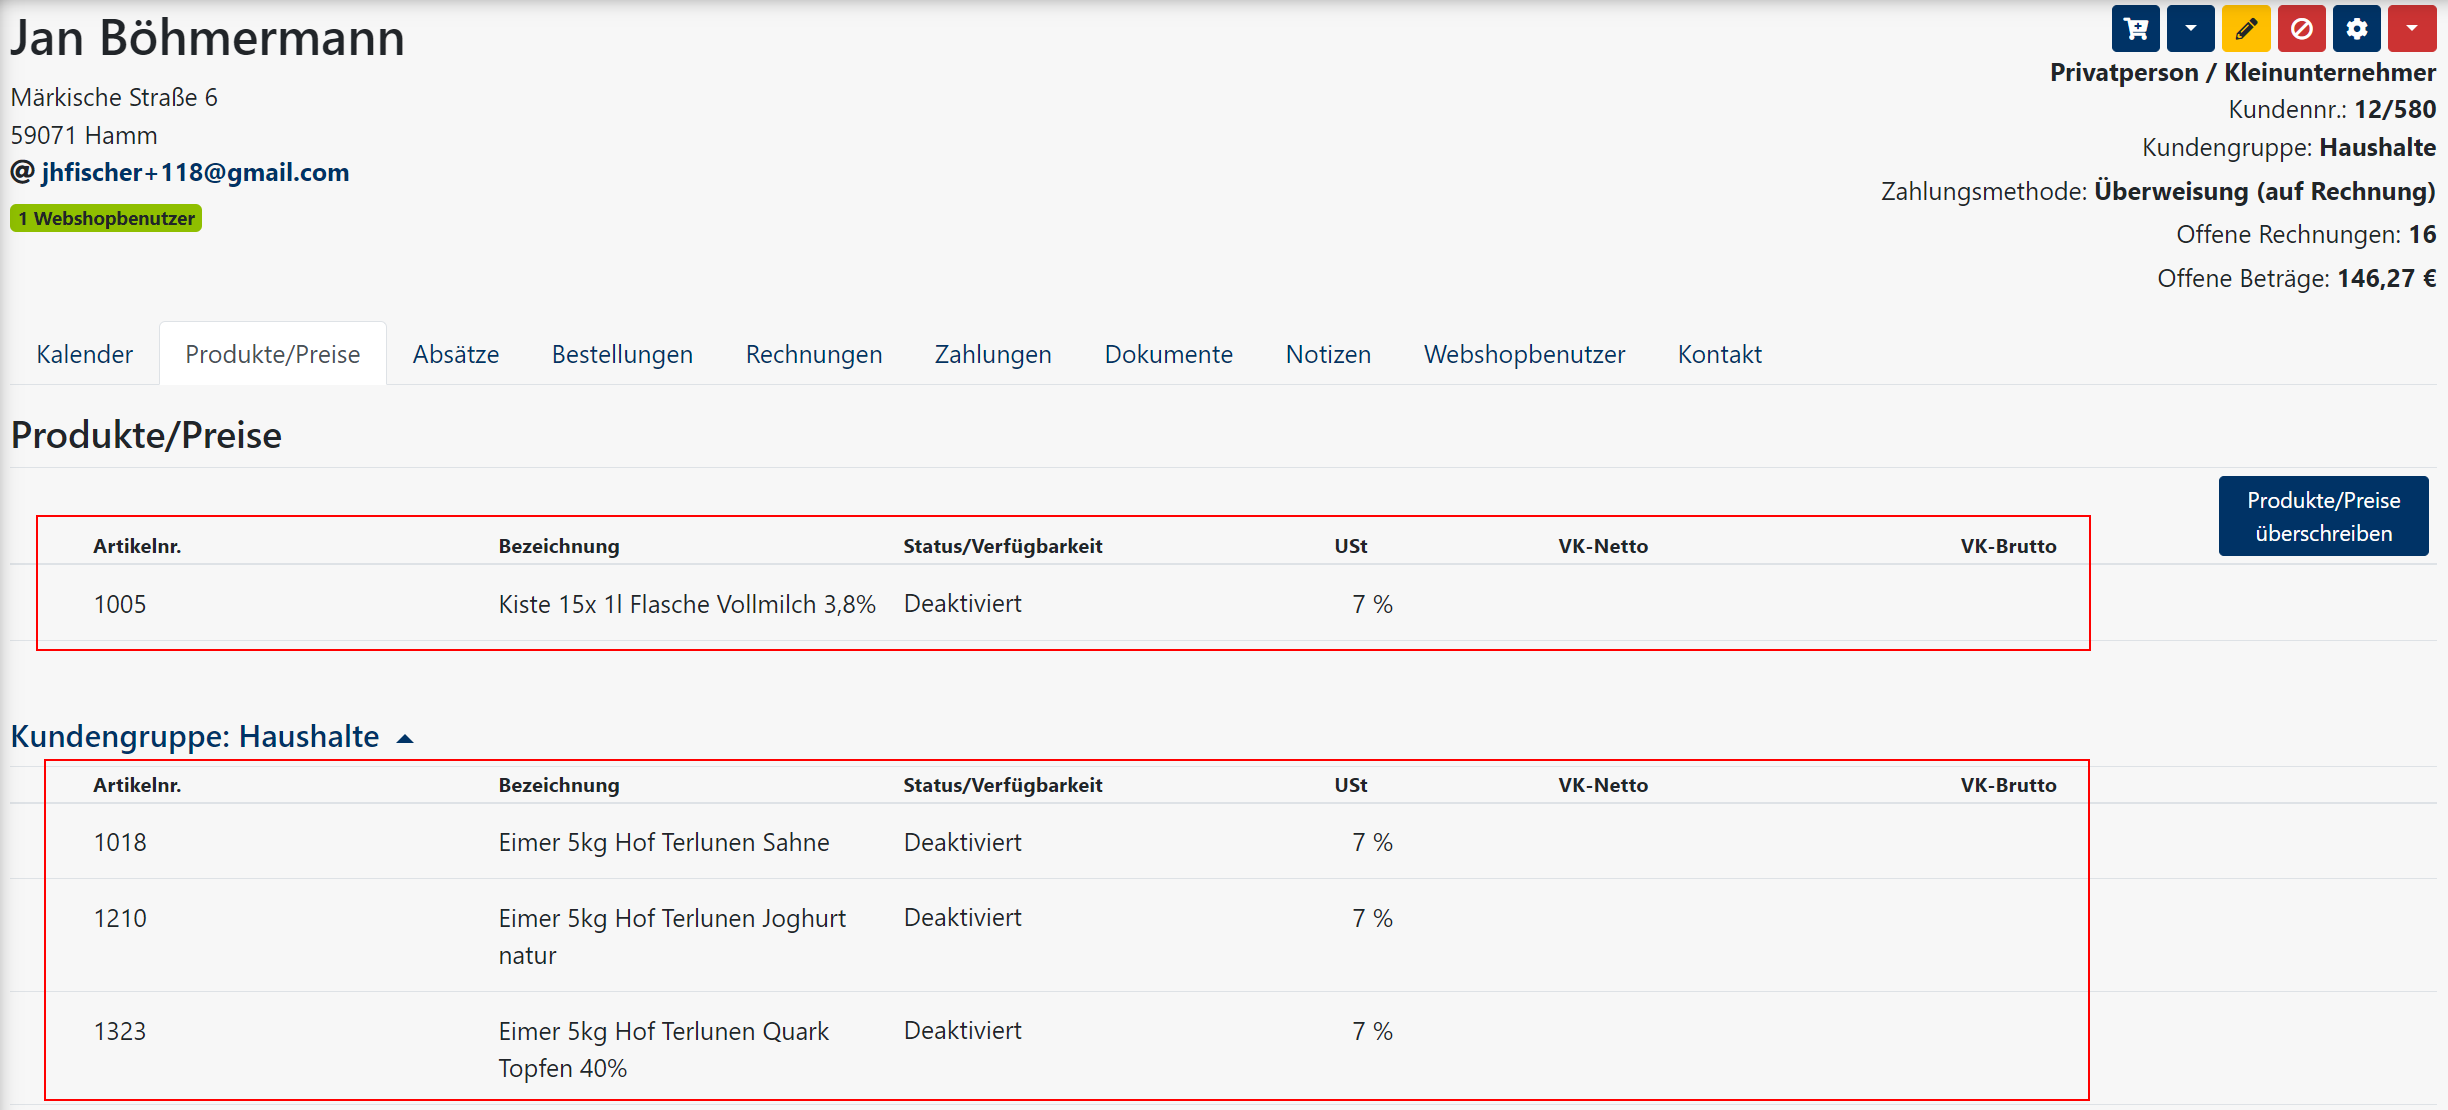Click the address Märkische Straße 6
The width and height of the screenshot is (2448, 1110).
click(114, 97)
